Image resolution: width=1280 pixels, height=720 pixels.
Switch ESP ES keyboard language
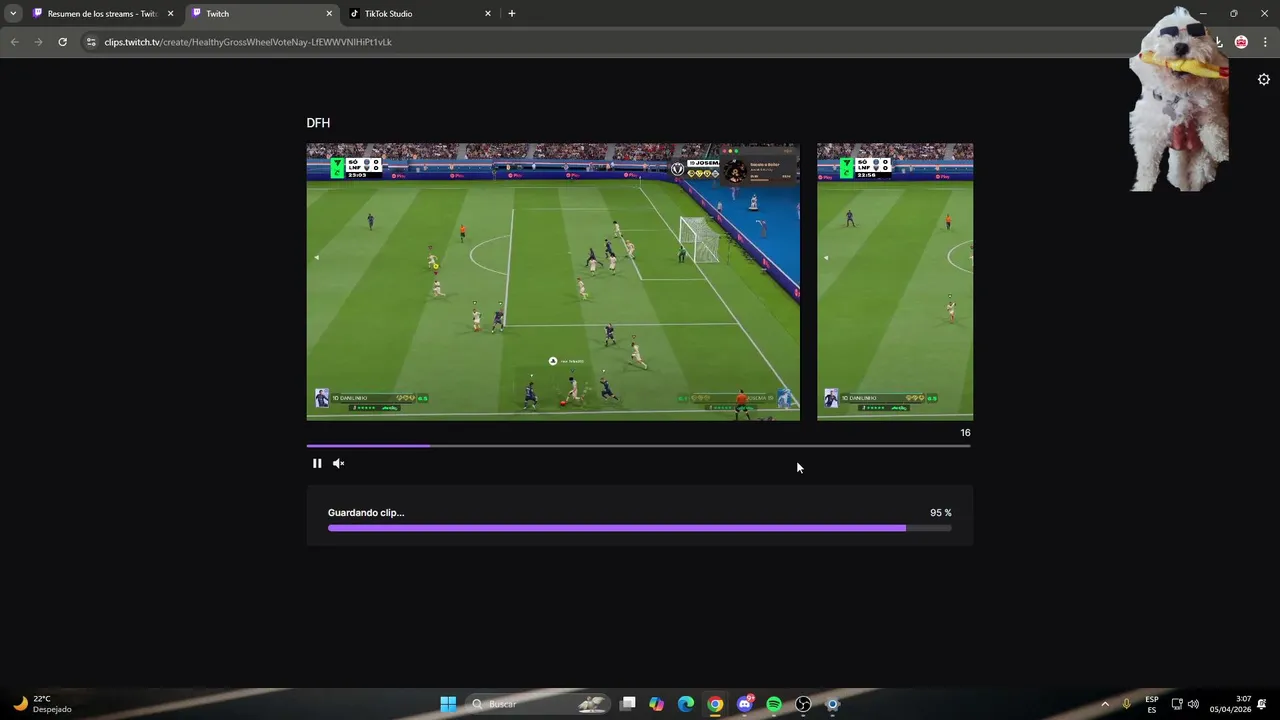click(x=1152, y=704)
